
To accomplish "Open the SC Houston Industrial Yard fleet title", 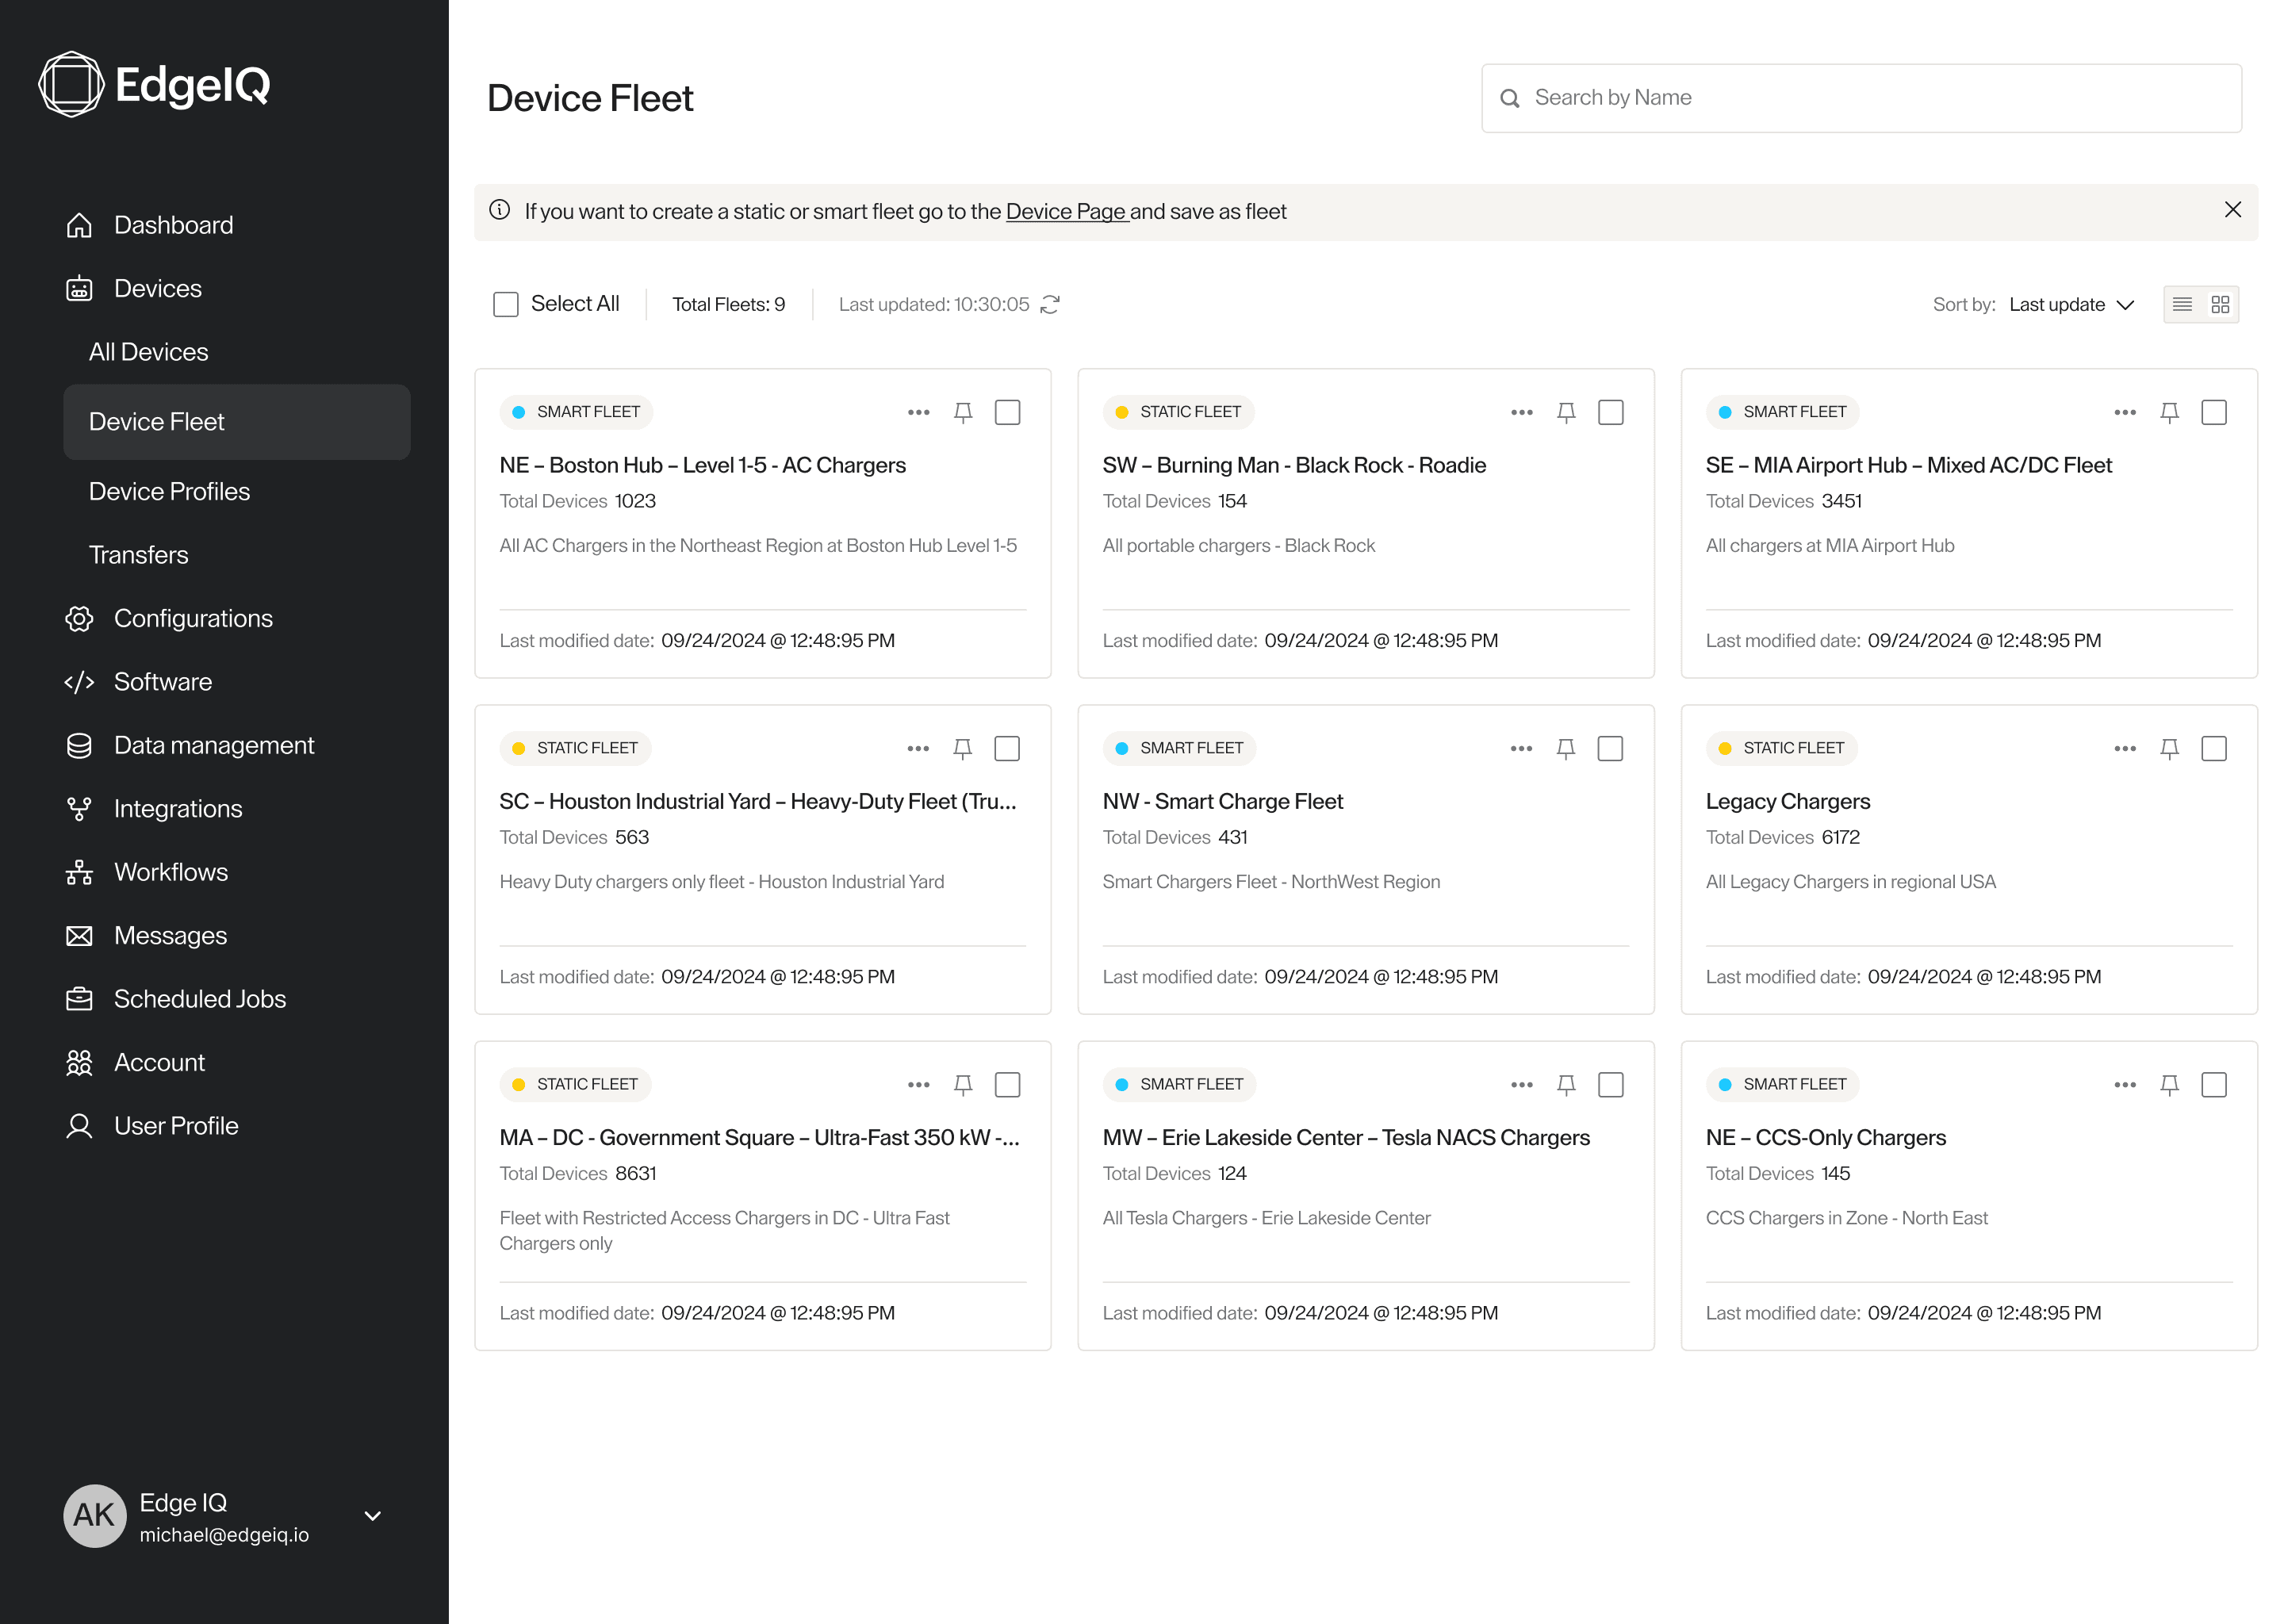I will tap(757, 801).
